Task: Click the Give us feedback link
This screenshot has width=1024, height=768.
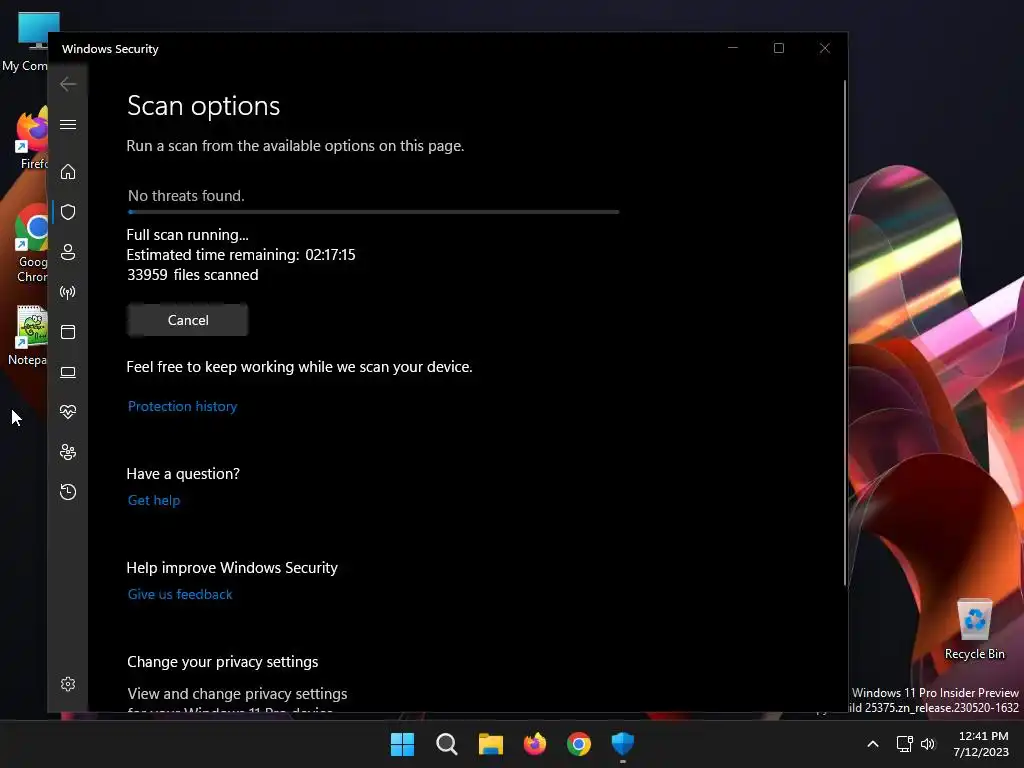Action: click(180, 594)
